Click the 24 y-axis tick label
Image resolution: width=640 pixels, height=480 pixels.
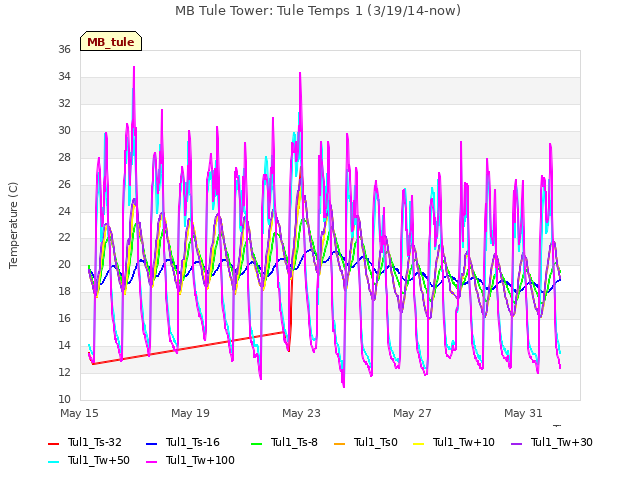[x=64, y=211]
